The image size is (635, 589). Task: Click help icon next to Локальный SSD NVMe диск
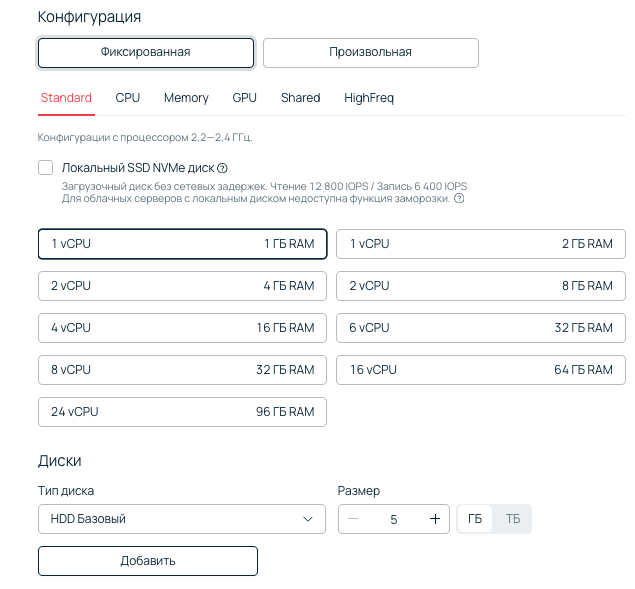tap(222, 168)
